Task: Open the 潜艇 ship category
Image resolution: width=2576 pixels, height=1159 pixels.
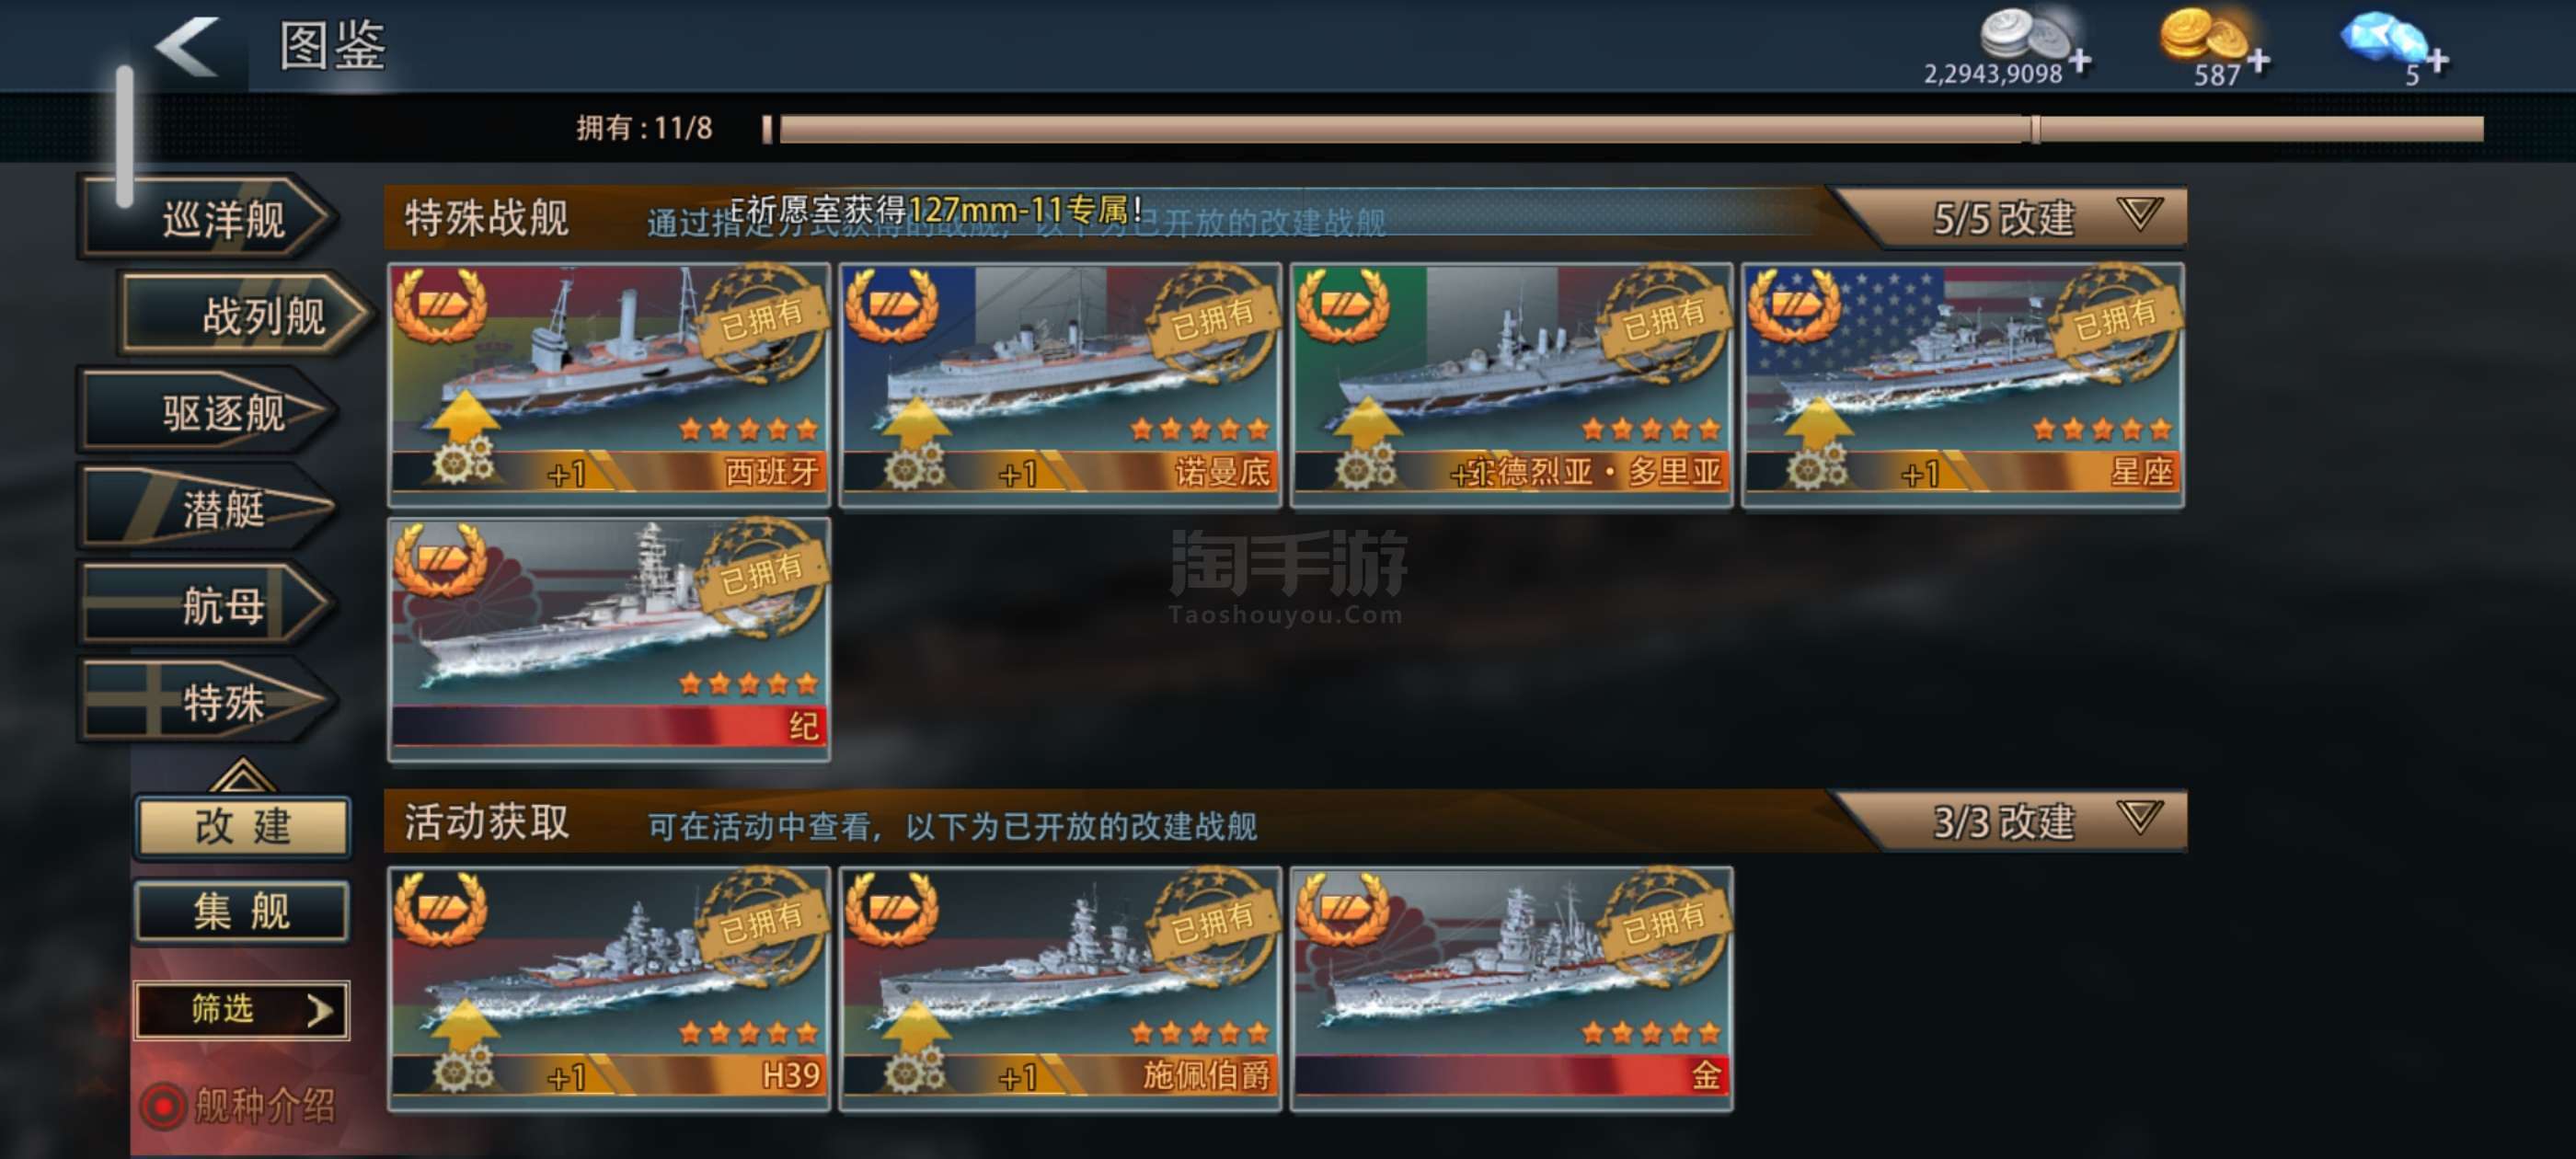Action: coord(208,508)
